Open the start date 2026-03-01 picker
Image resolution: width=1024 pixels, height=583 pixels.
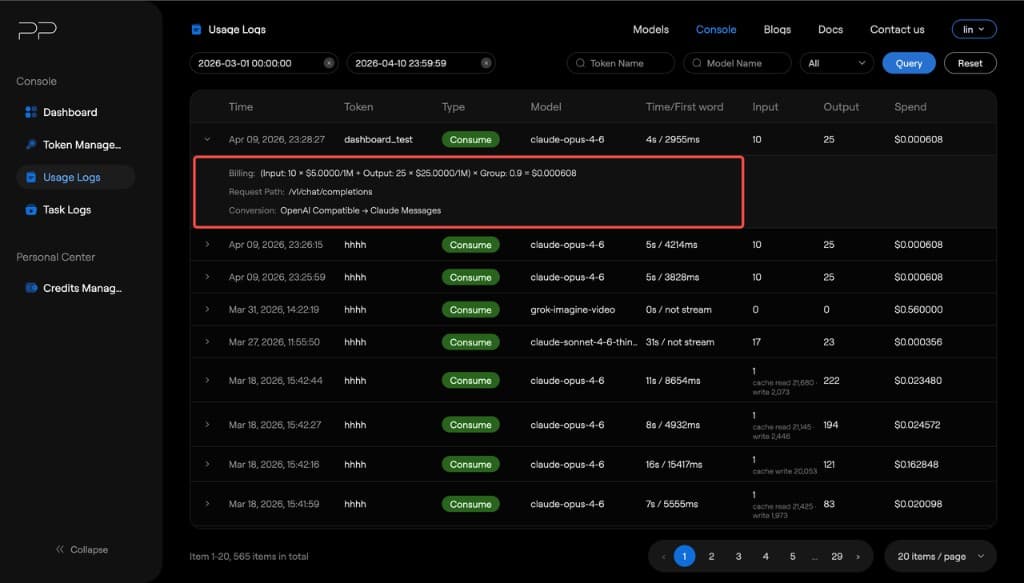click(264, 63)
